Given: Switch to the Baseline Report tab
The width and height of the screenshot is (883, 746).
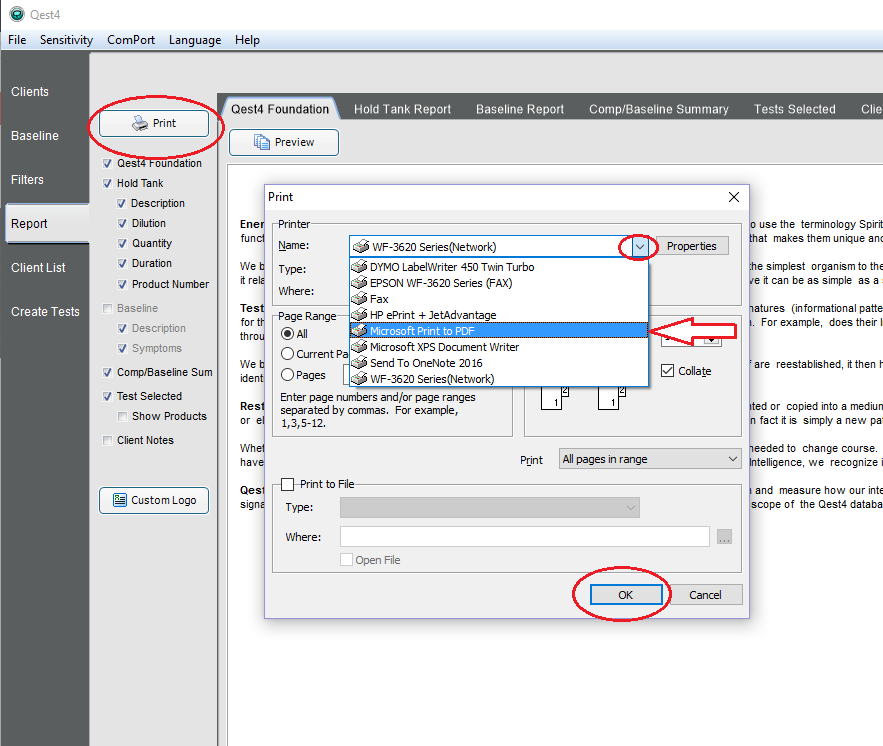Looking at the screenshot, I should click(x=520, y=109).
